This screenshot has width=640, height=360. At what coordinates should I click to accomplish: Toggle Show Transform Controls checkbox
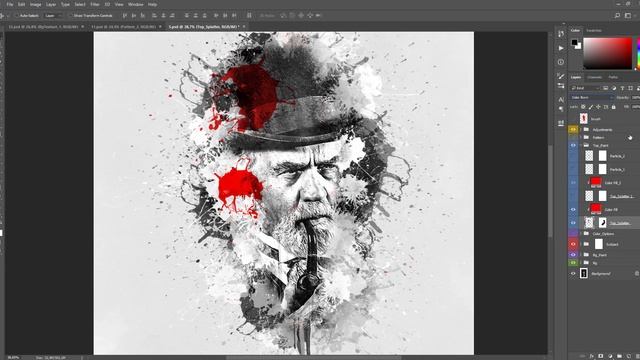tap(70, 16)
